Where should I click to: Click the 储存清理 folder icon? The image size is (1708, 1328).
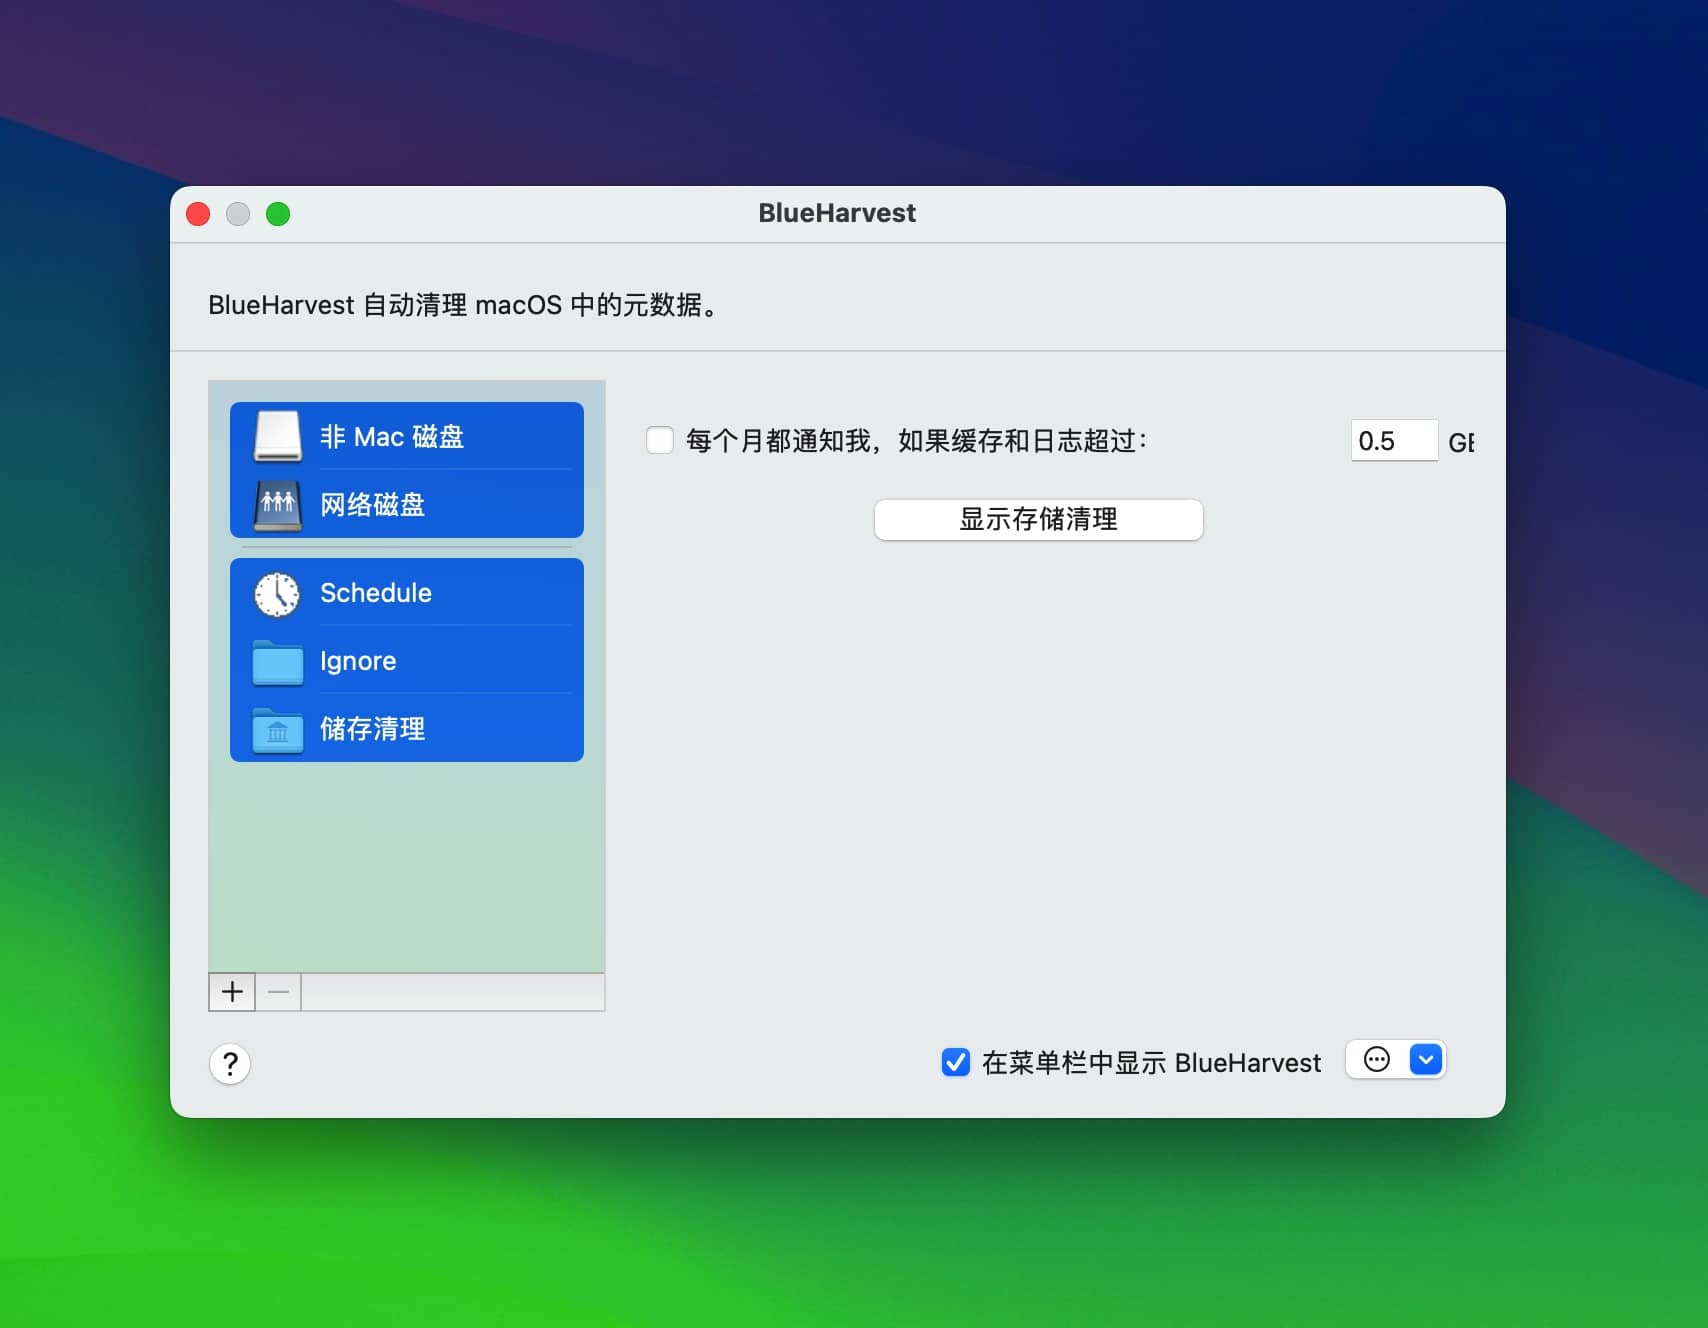[278, 730]
